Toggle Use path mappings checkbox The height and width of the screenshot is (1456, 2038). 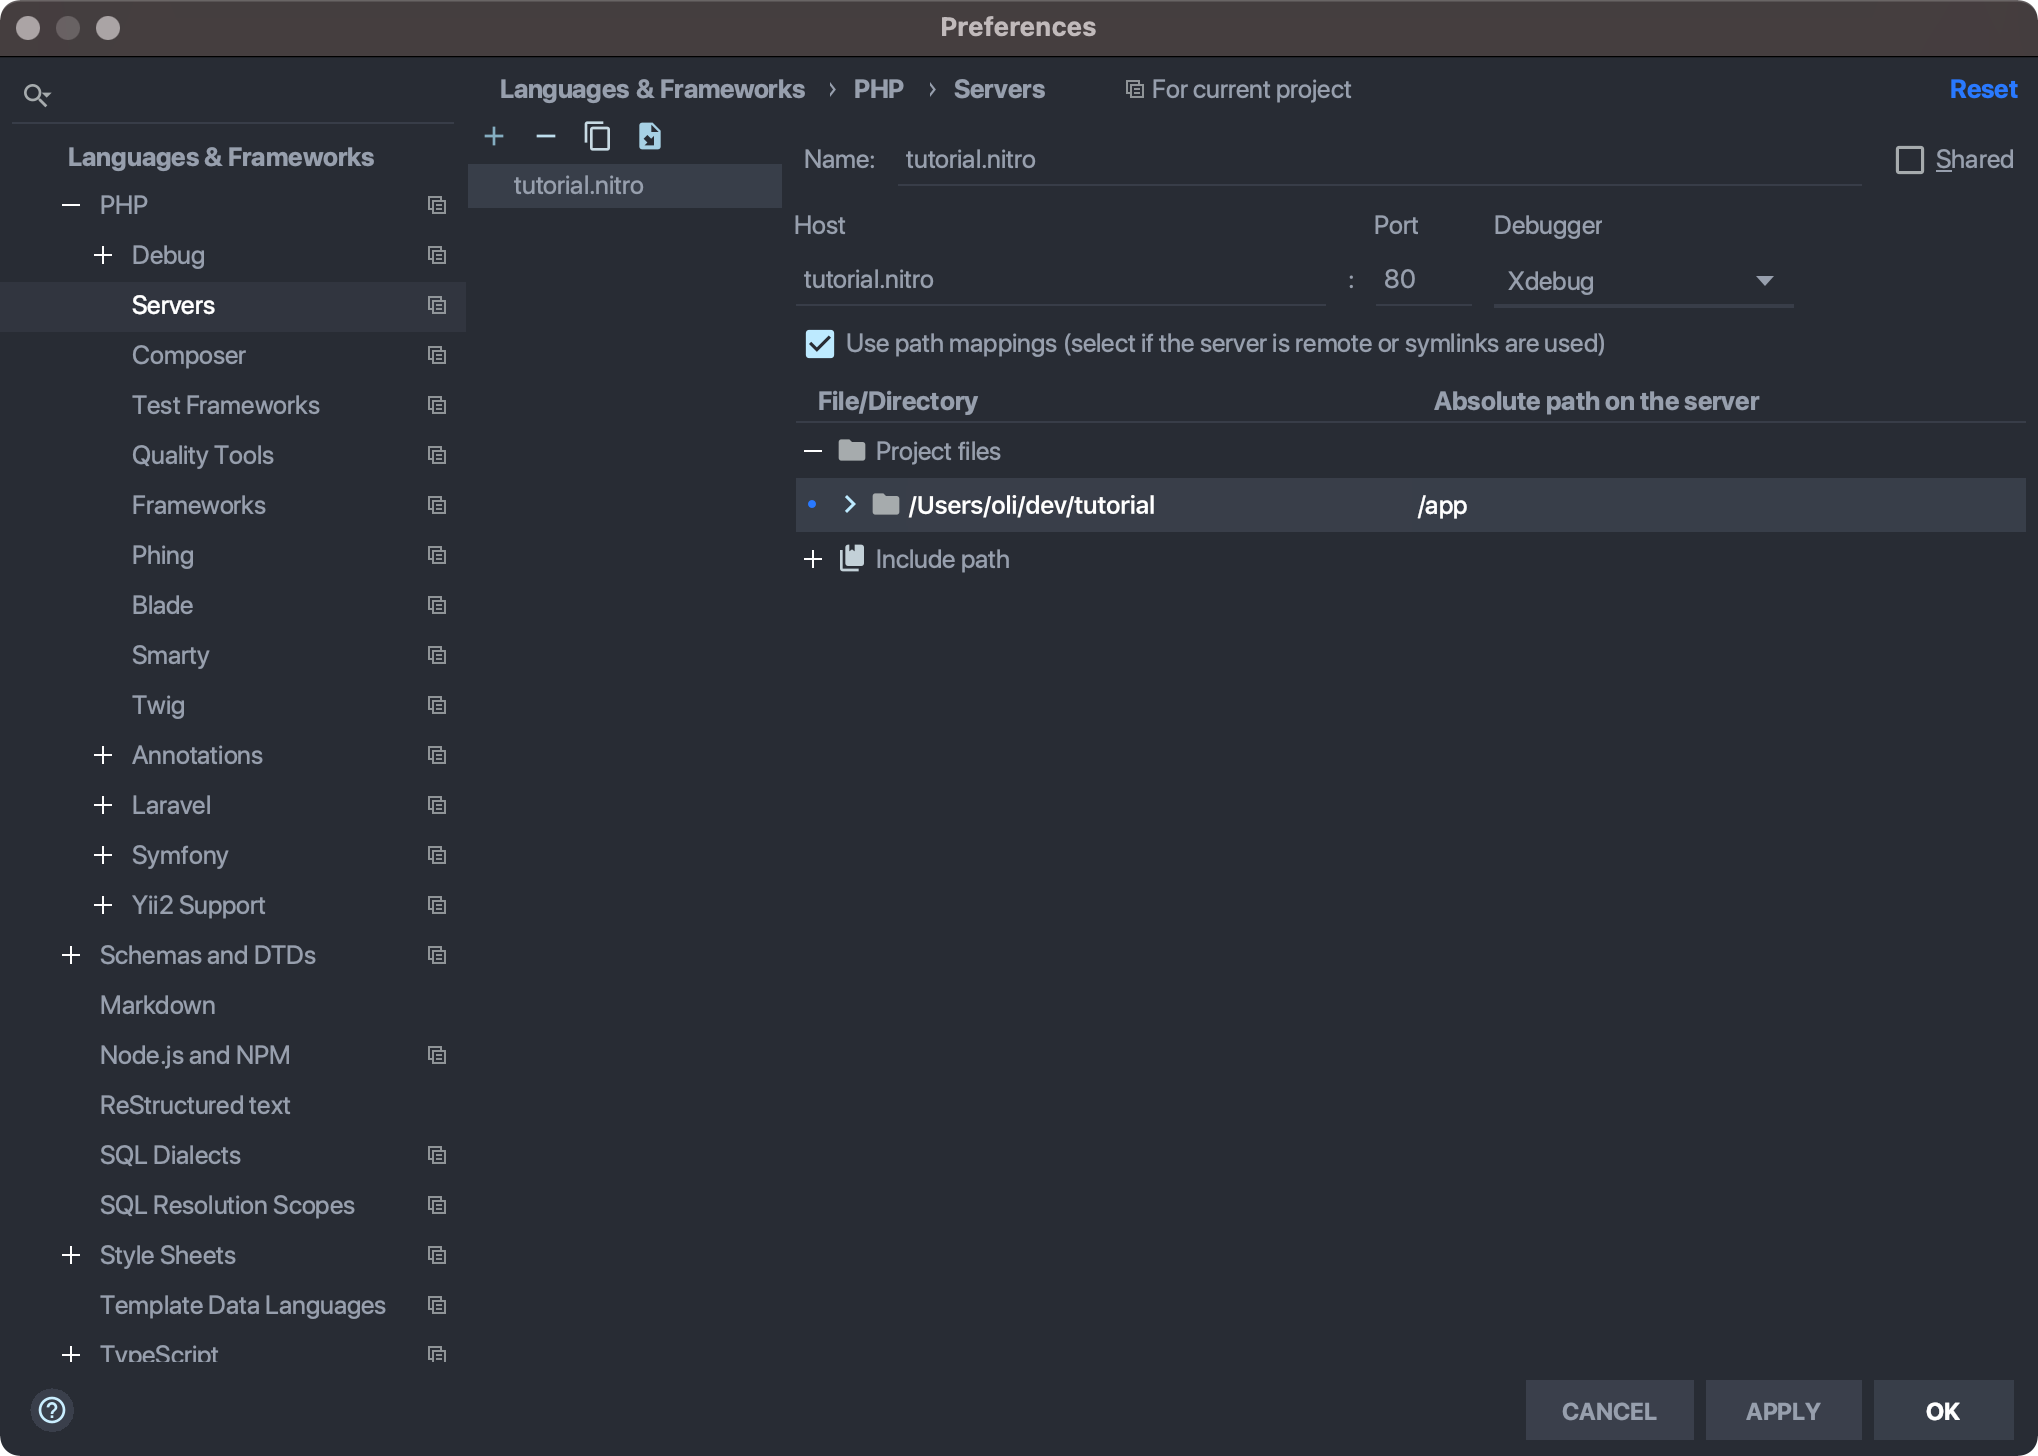click(817, 344)
